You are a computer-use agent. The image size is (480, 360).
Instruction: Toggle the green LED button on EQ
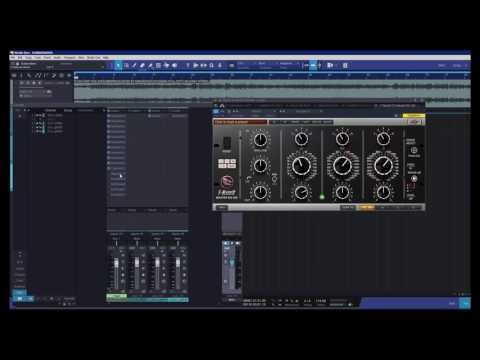coord(322,197)
